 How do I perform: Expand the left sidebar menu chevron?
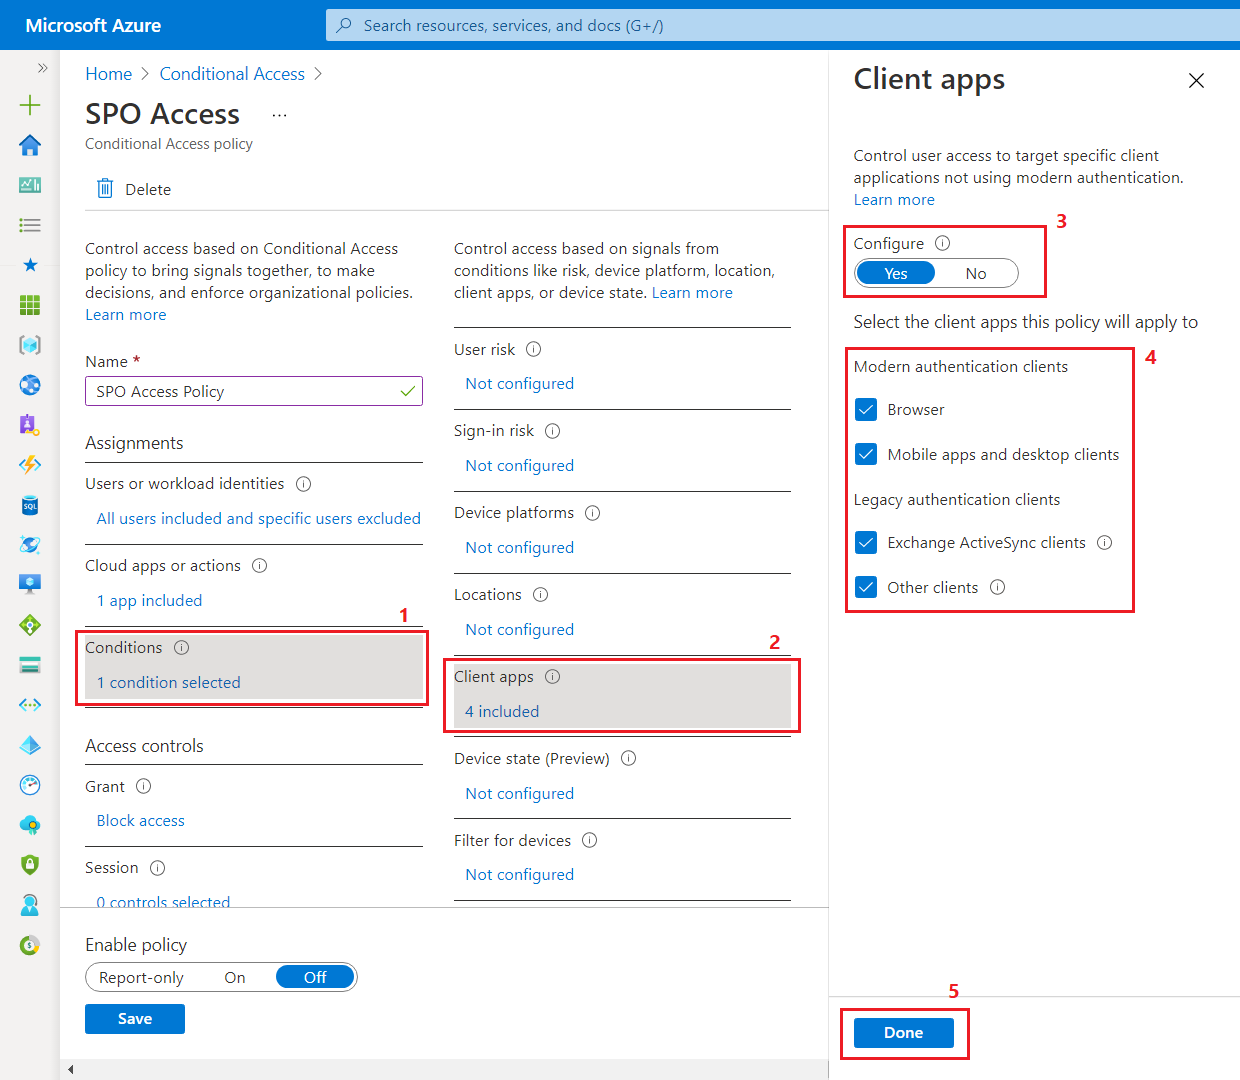pos(42,68)
